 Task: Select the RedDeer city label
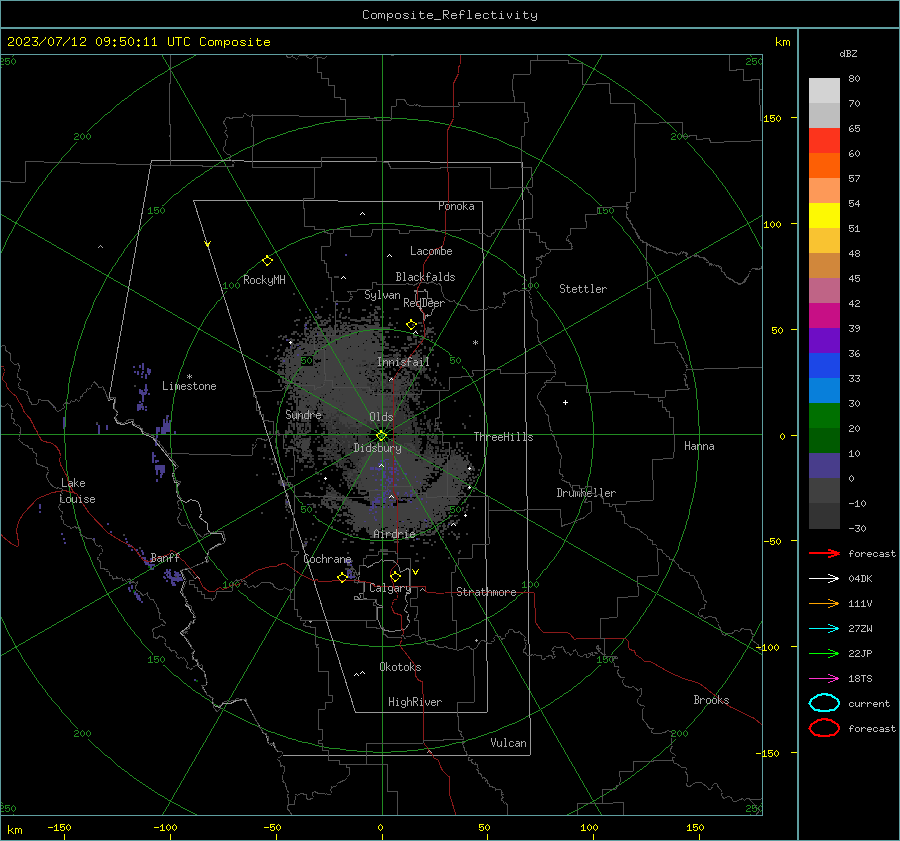[424, 303]
